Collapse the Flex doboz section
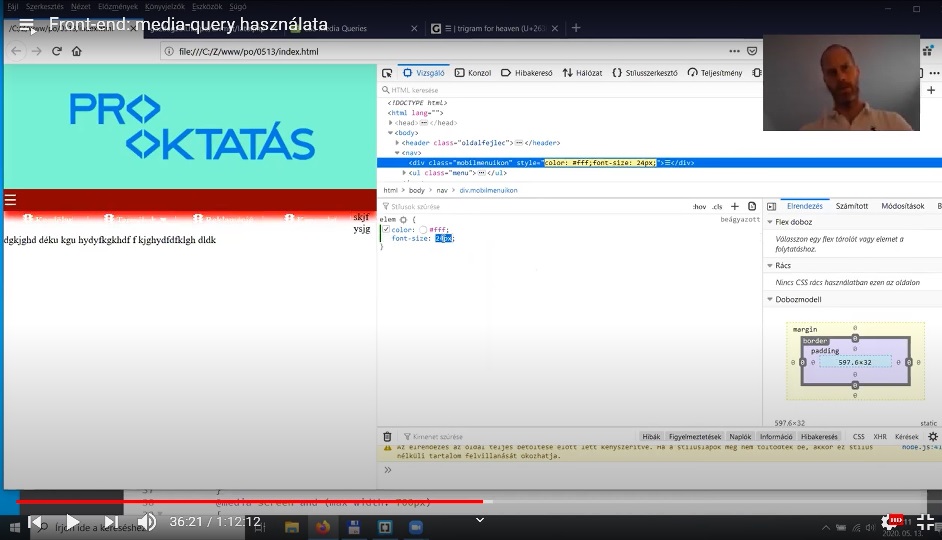 point(770,222)
